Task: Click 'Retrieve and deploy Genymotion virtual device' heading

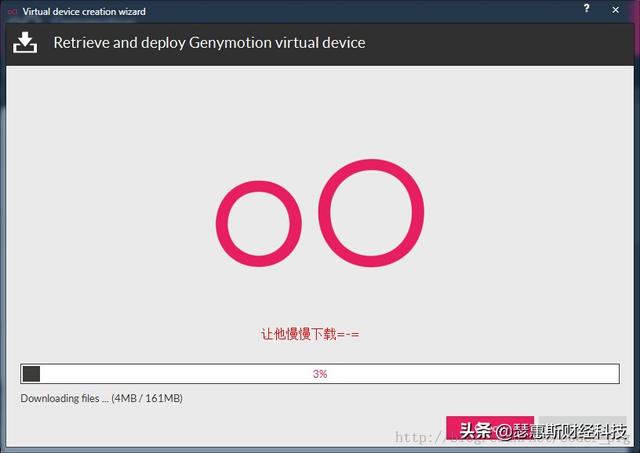Action: [209, 43]
